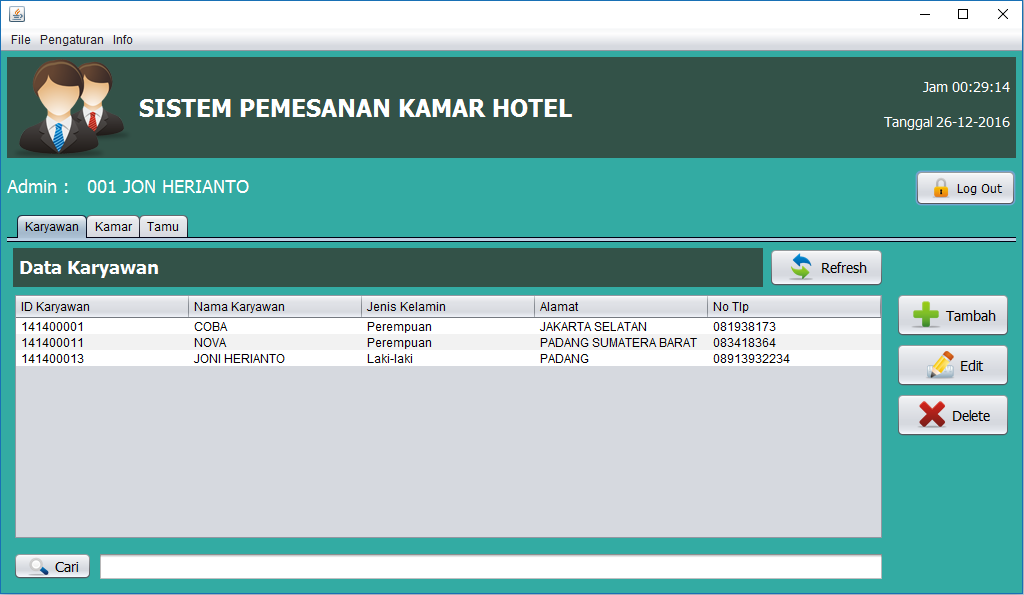Image resolution: width=1024 pixels, height=595 pixels.
Task: Select row with ID 141400001
Action: [448, 327]
